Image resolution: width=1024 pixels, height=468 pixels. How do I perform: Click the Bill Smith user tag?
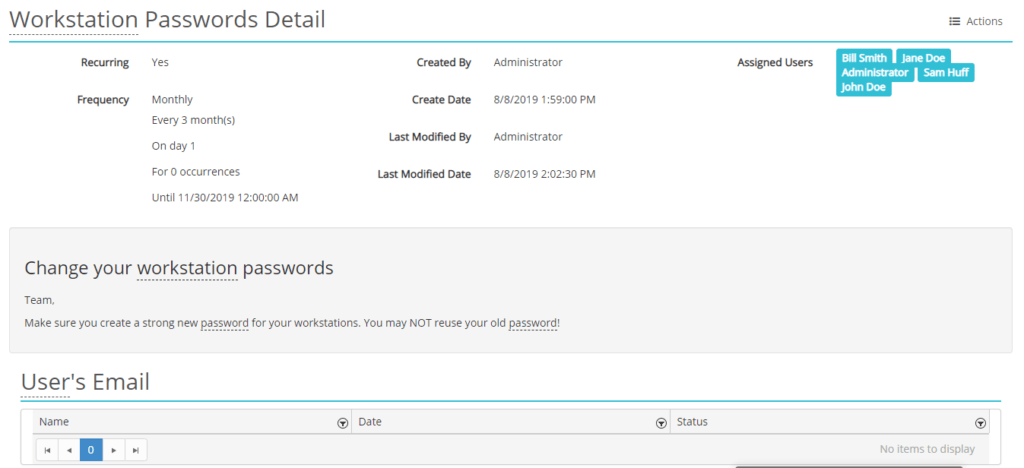864,58
